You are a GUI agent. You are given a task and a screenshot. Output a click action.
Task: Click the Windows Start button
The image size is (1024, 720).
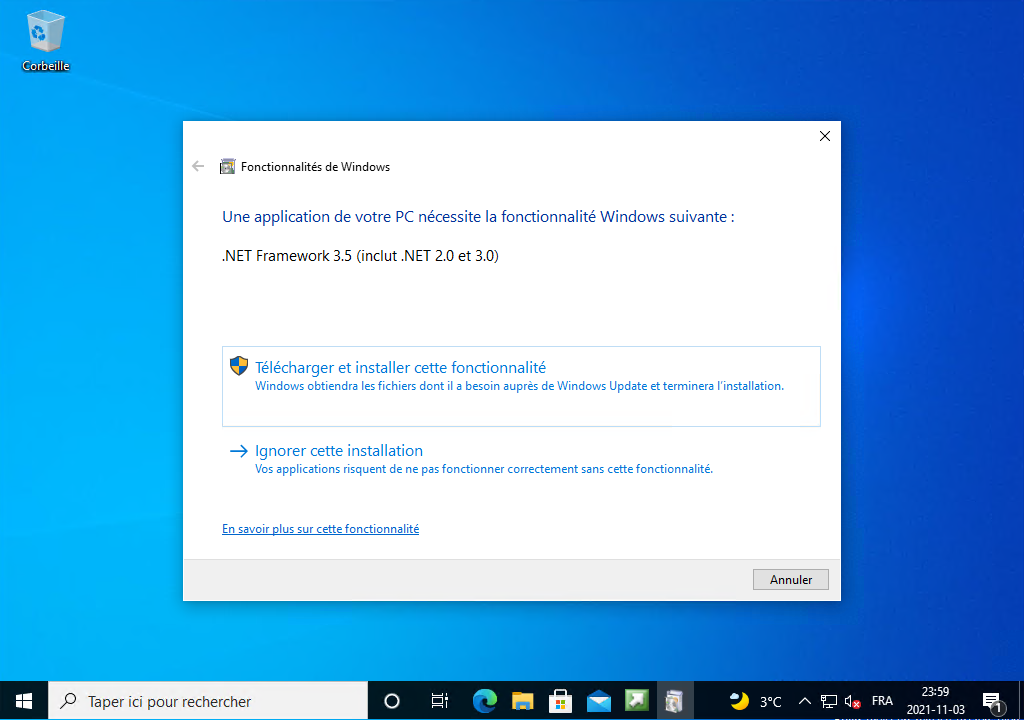pos(24,701)
